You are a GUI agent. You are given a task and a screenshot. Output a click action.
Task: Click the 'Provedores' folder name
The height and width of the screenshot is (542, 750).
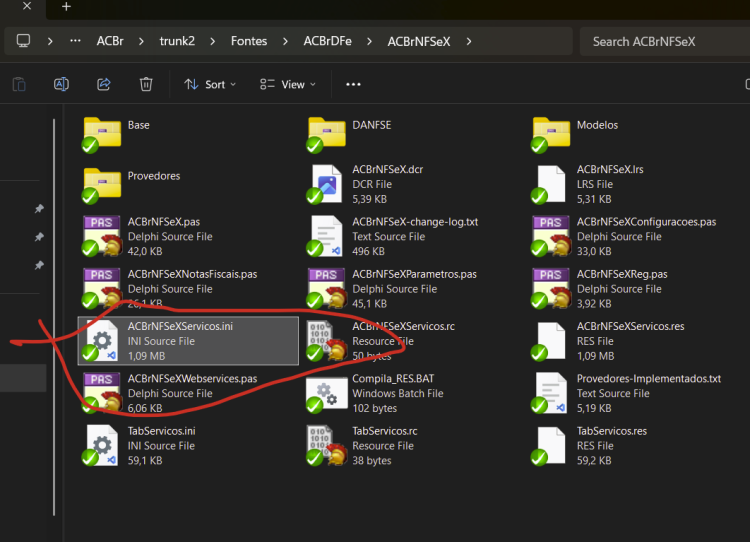[x=154, y=176]
